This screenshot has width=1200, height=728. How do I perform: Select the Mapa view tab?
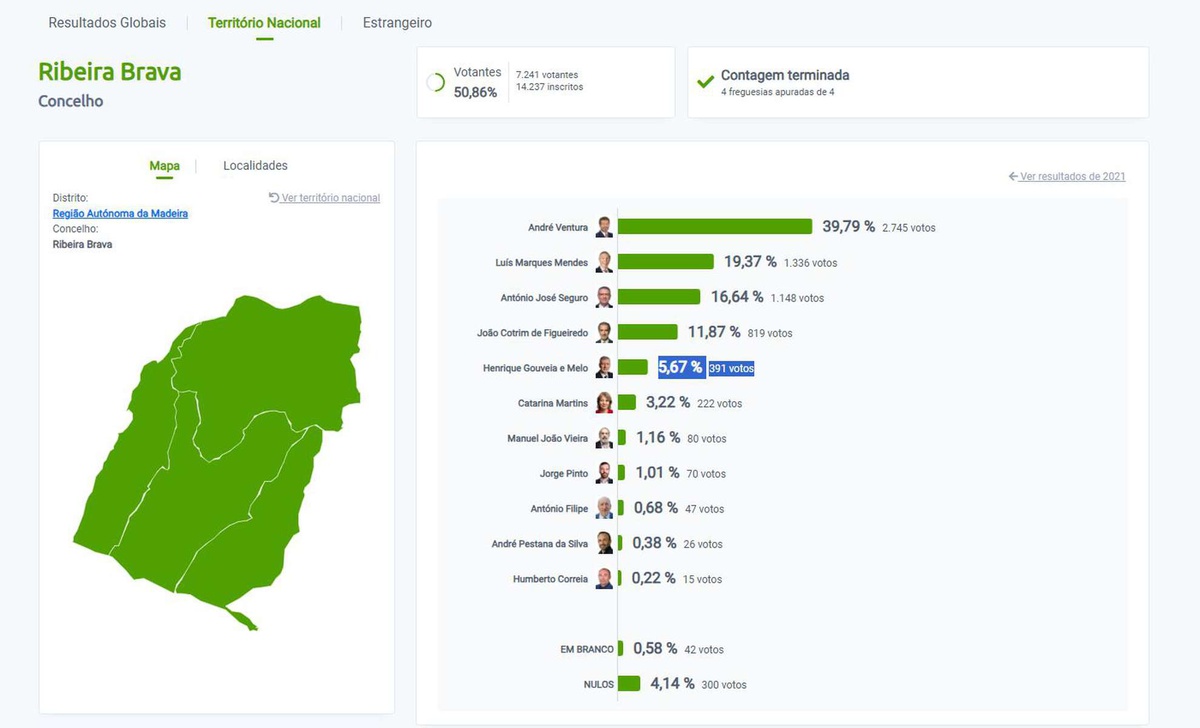[x=164, y=165]
